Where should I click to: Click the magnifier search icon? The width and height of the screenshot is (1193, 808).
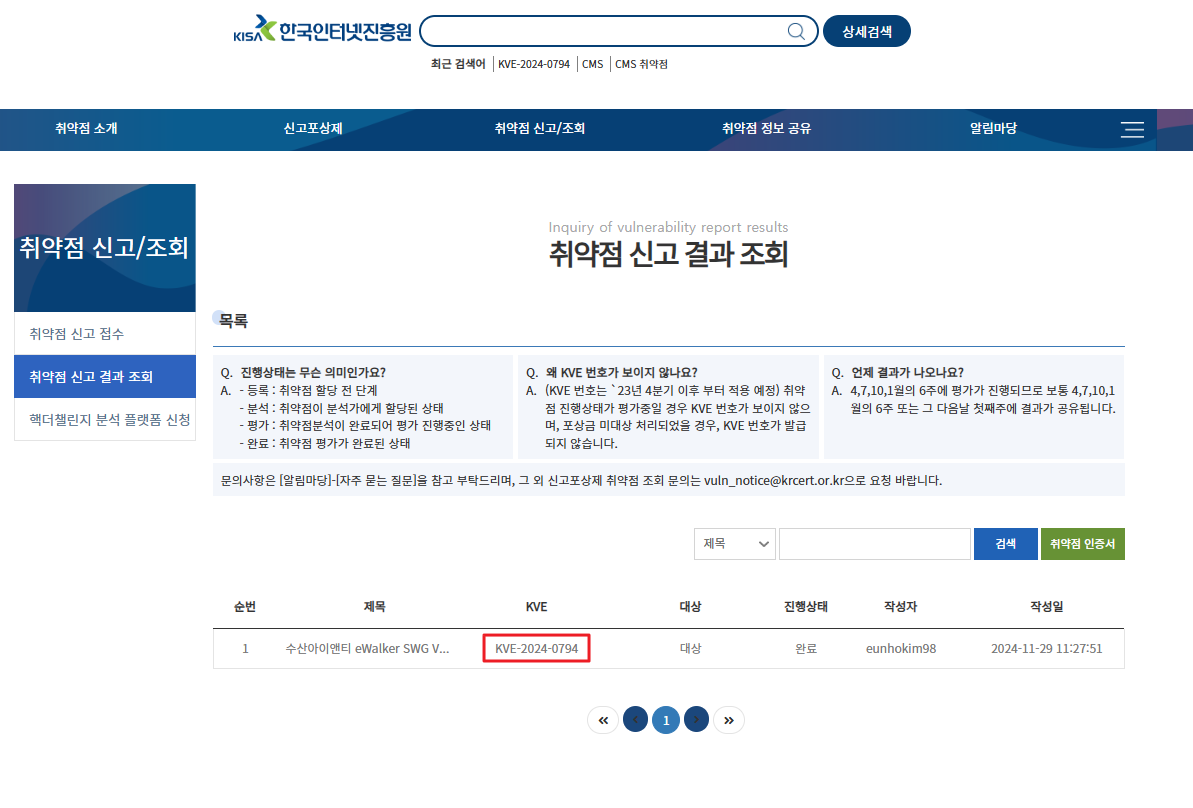[796, 31]
